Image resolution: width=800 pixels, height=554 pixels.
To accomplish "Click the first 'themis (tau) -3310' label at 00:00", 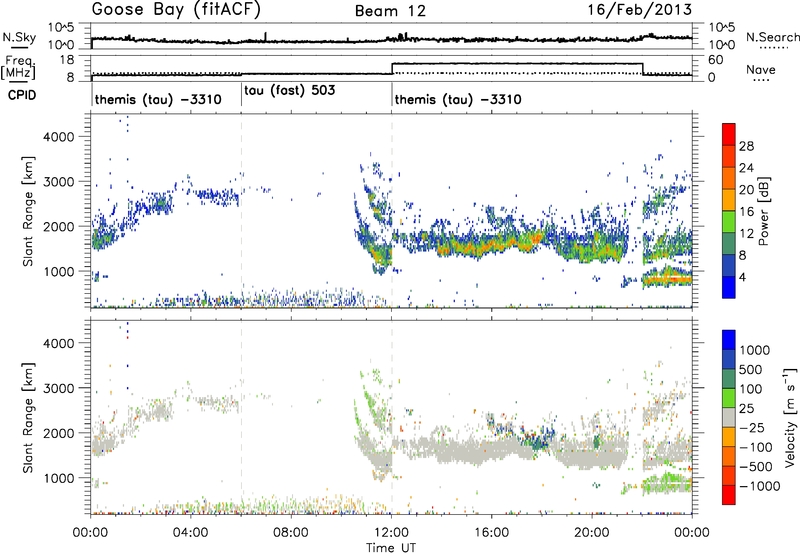I will pos(158,99).
